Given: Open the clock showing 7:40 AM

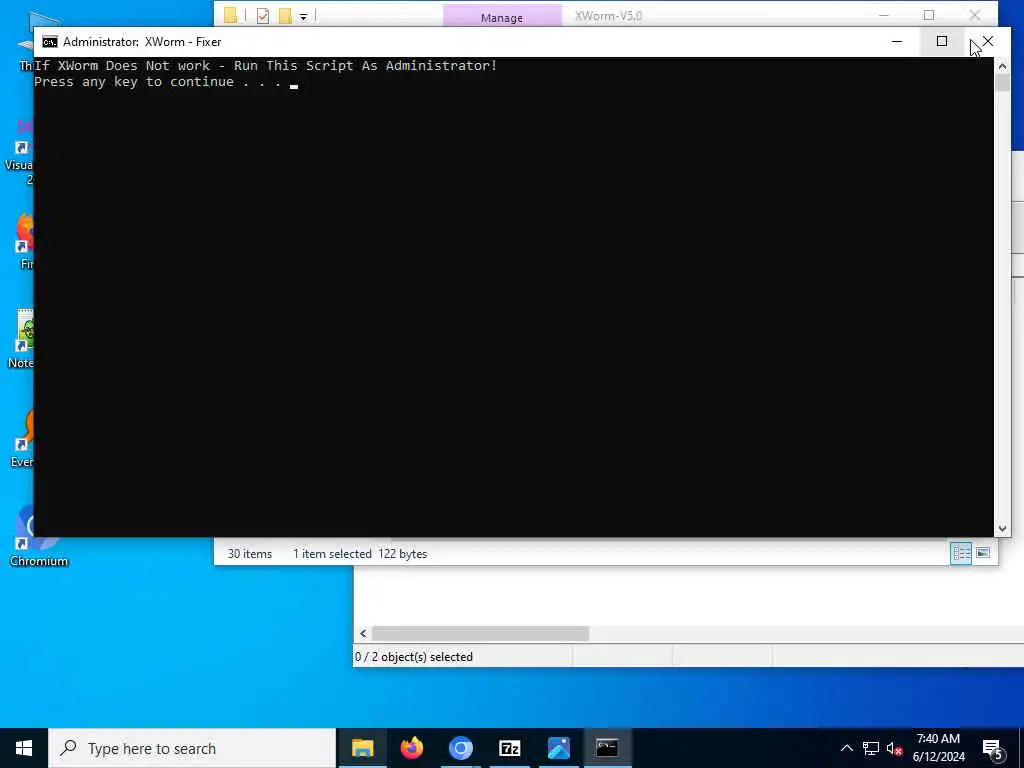Looking at the screenshot, I should click(x=938, y=748).
